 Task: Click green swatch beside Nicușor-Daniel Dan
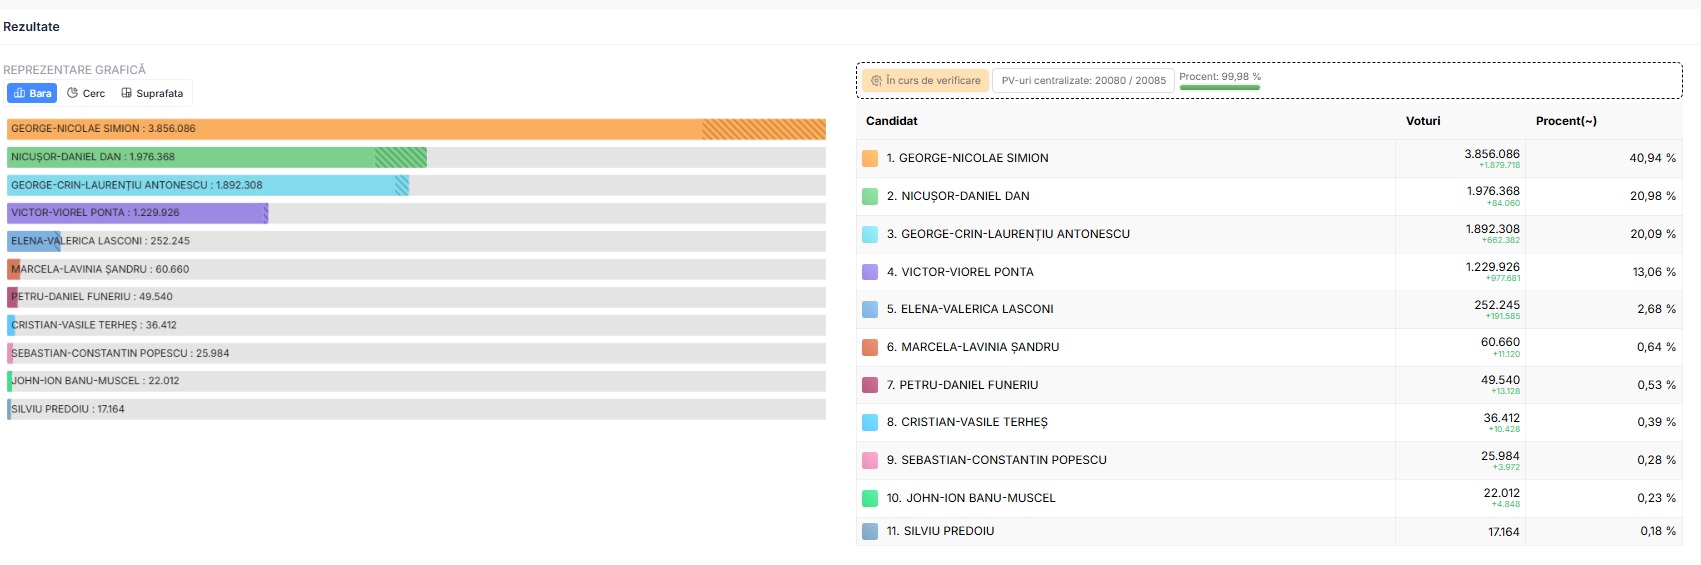point(870,196)
